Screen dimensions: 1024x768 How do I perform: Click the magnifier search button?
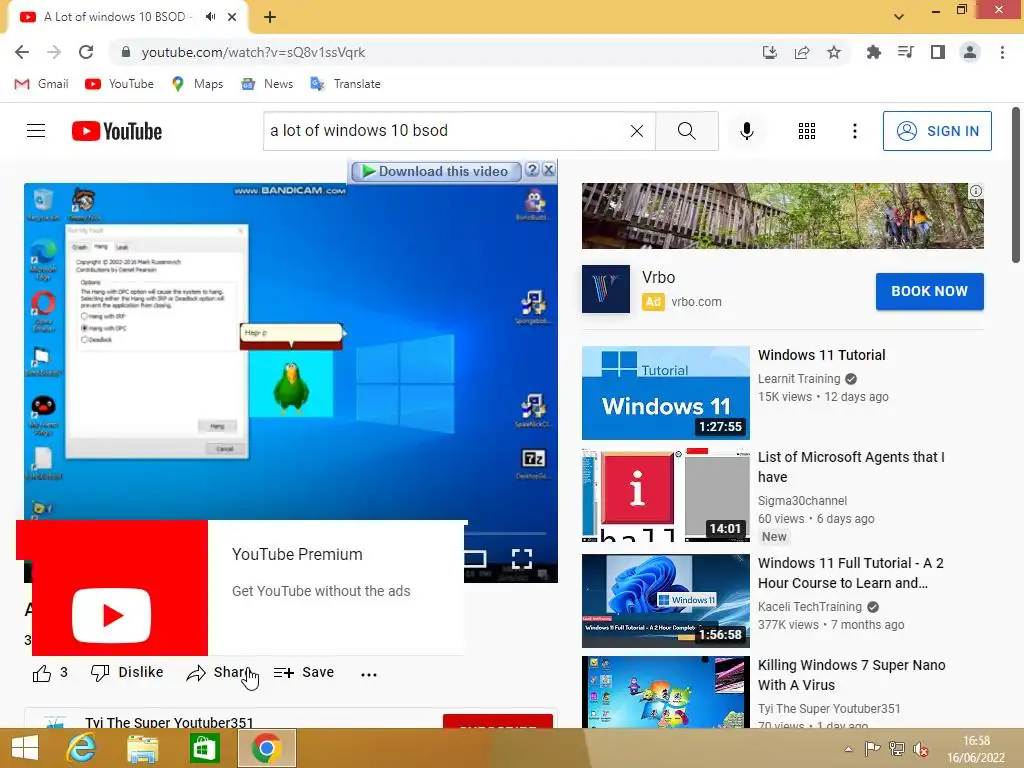pyautogui.click(x=686, y=131)
